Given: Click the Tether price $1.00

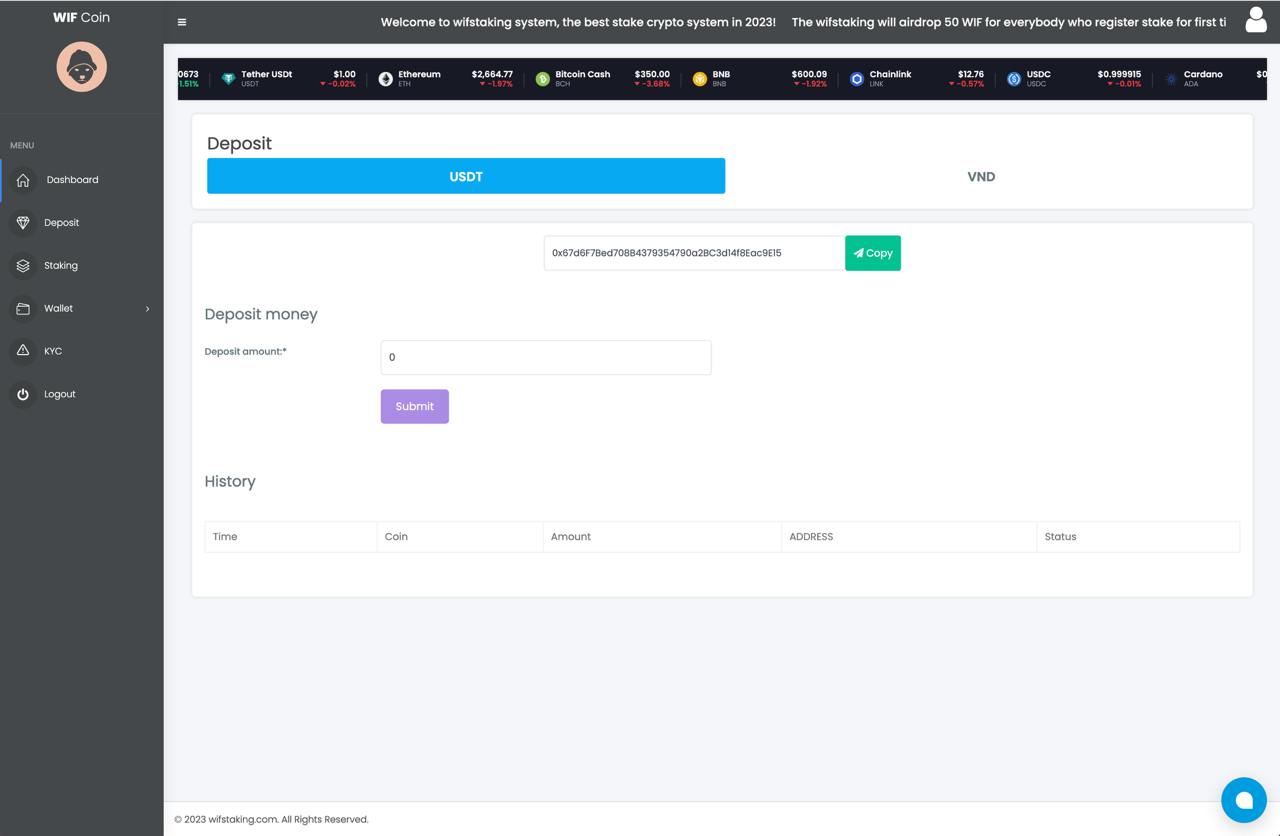Looking at the screenshot, I should click(344, 74).
